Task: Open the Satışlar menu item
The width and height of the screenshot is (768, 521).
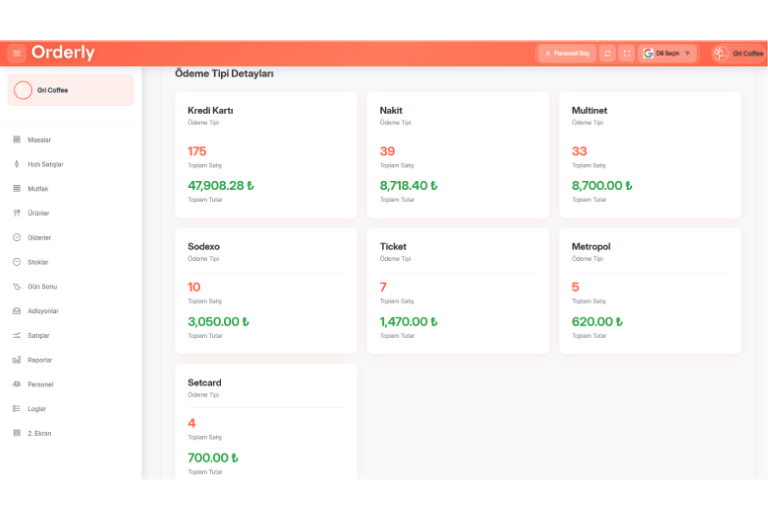Action: (38, 335)
